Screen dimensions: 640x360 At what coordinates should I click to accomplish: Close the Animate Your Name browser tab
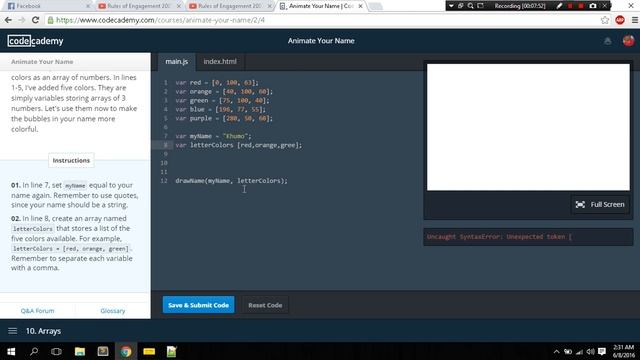coord(360,6)
